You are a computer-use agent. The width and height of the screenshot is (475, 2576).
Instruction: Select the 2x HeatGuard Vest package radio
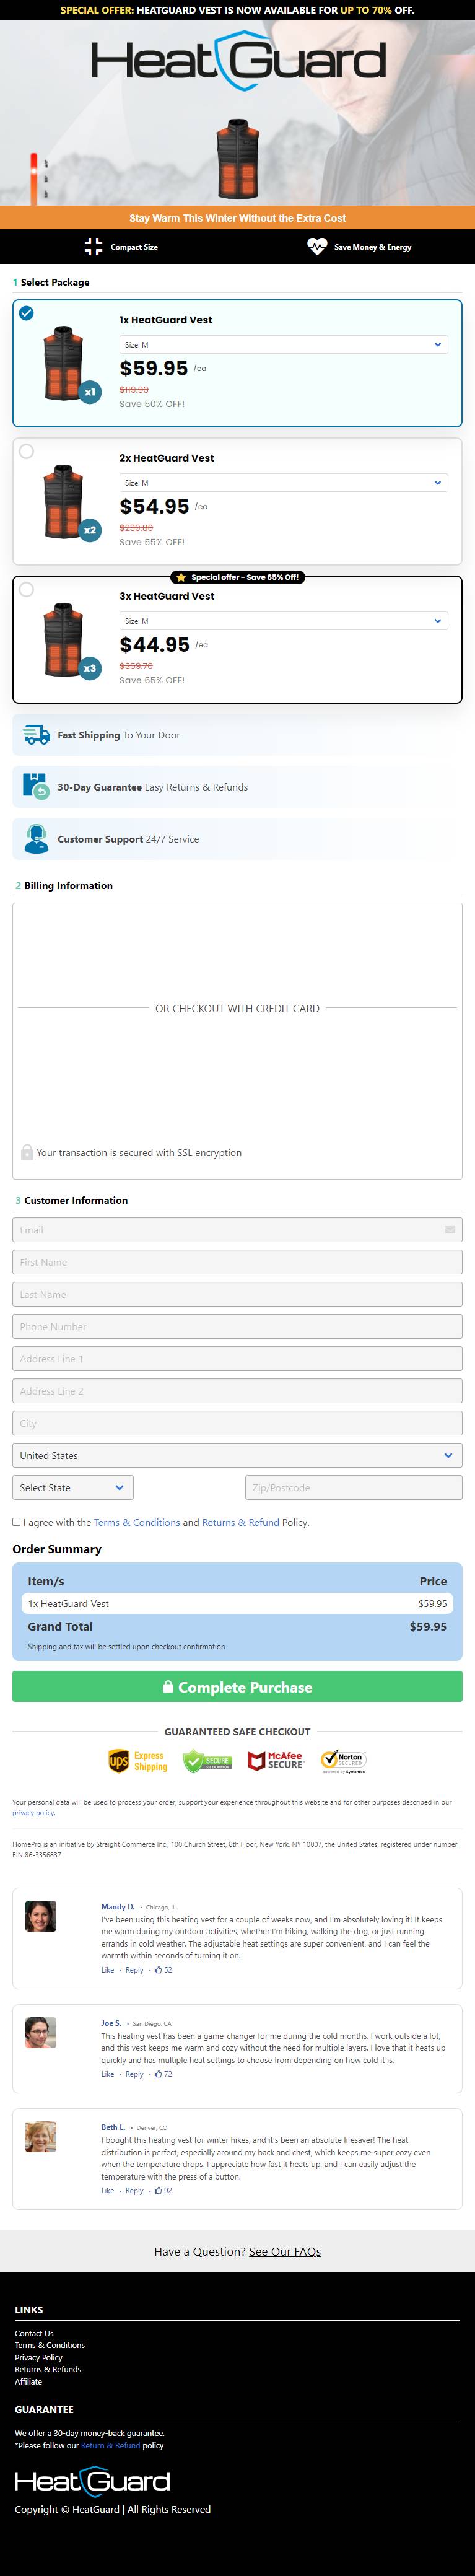click(x=27, y=451)
